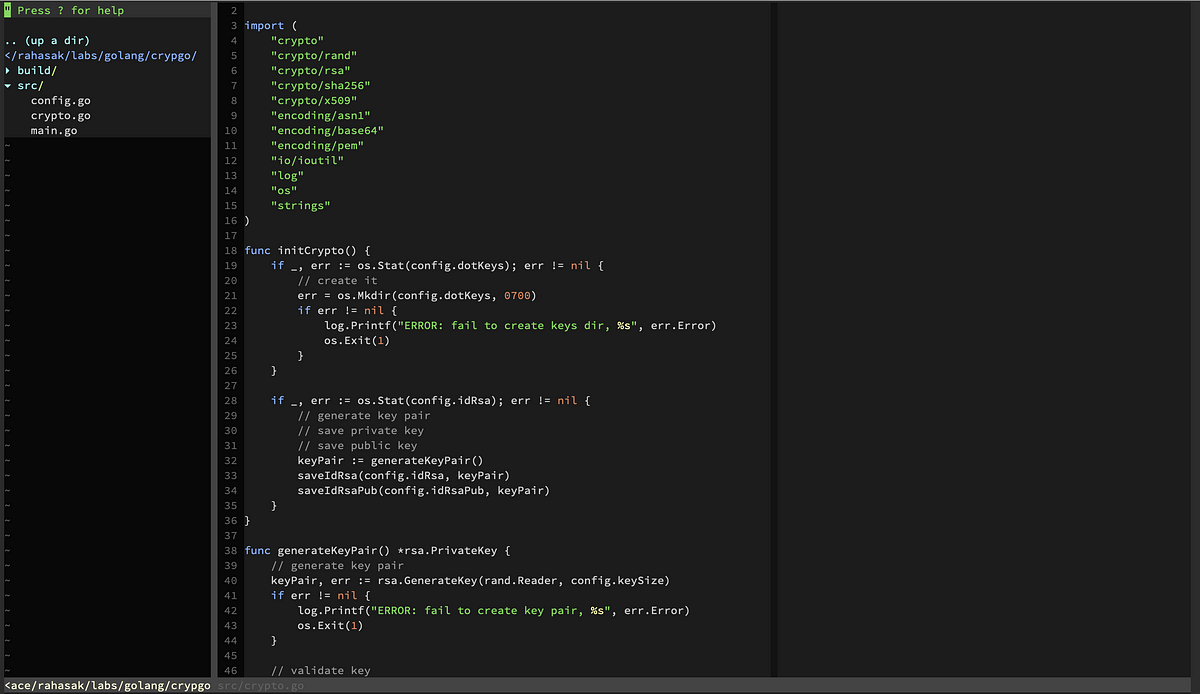
Task: Click the 'keyPair := generateKeyPair()' line
Action: tap(391, 460)
